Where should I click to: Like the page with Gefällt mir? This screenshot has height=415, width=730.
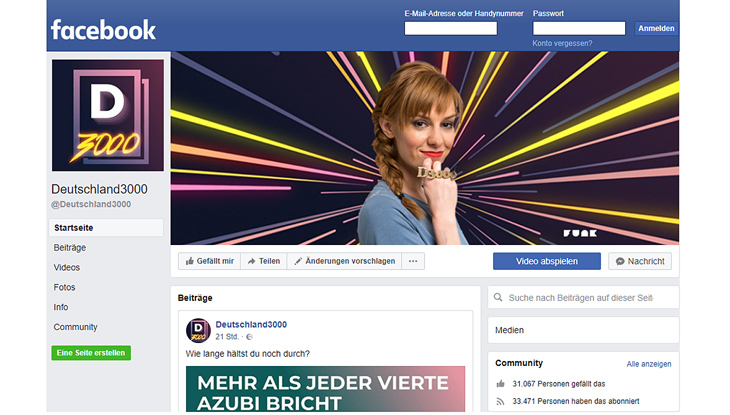210,261
